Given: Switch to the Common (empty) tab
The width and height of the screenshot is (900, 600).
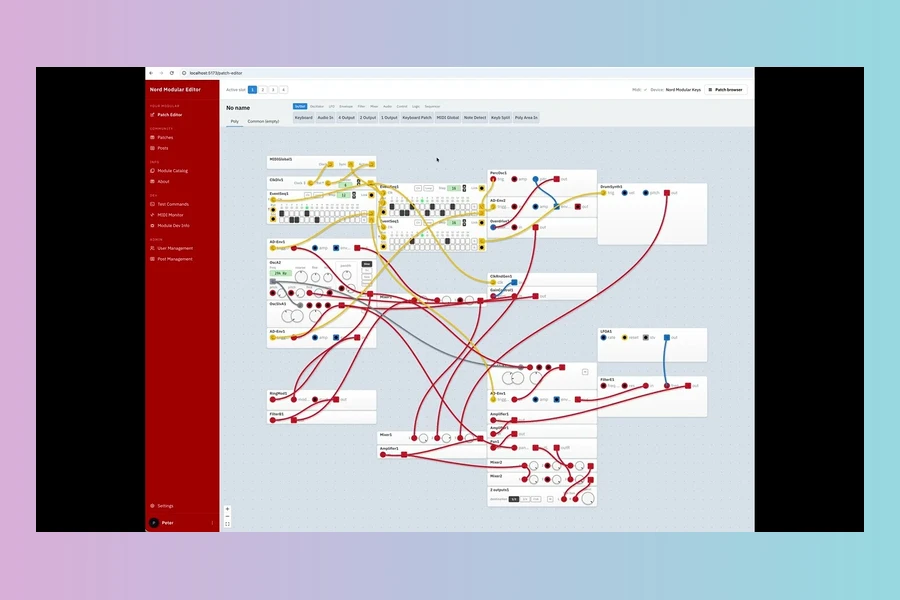Looking at the screenshot, I should 264,121.
